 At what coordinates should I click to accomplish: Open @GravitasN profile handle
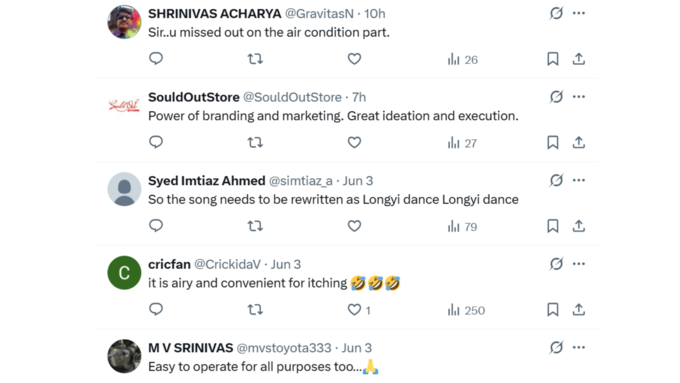(319, 14)
